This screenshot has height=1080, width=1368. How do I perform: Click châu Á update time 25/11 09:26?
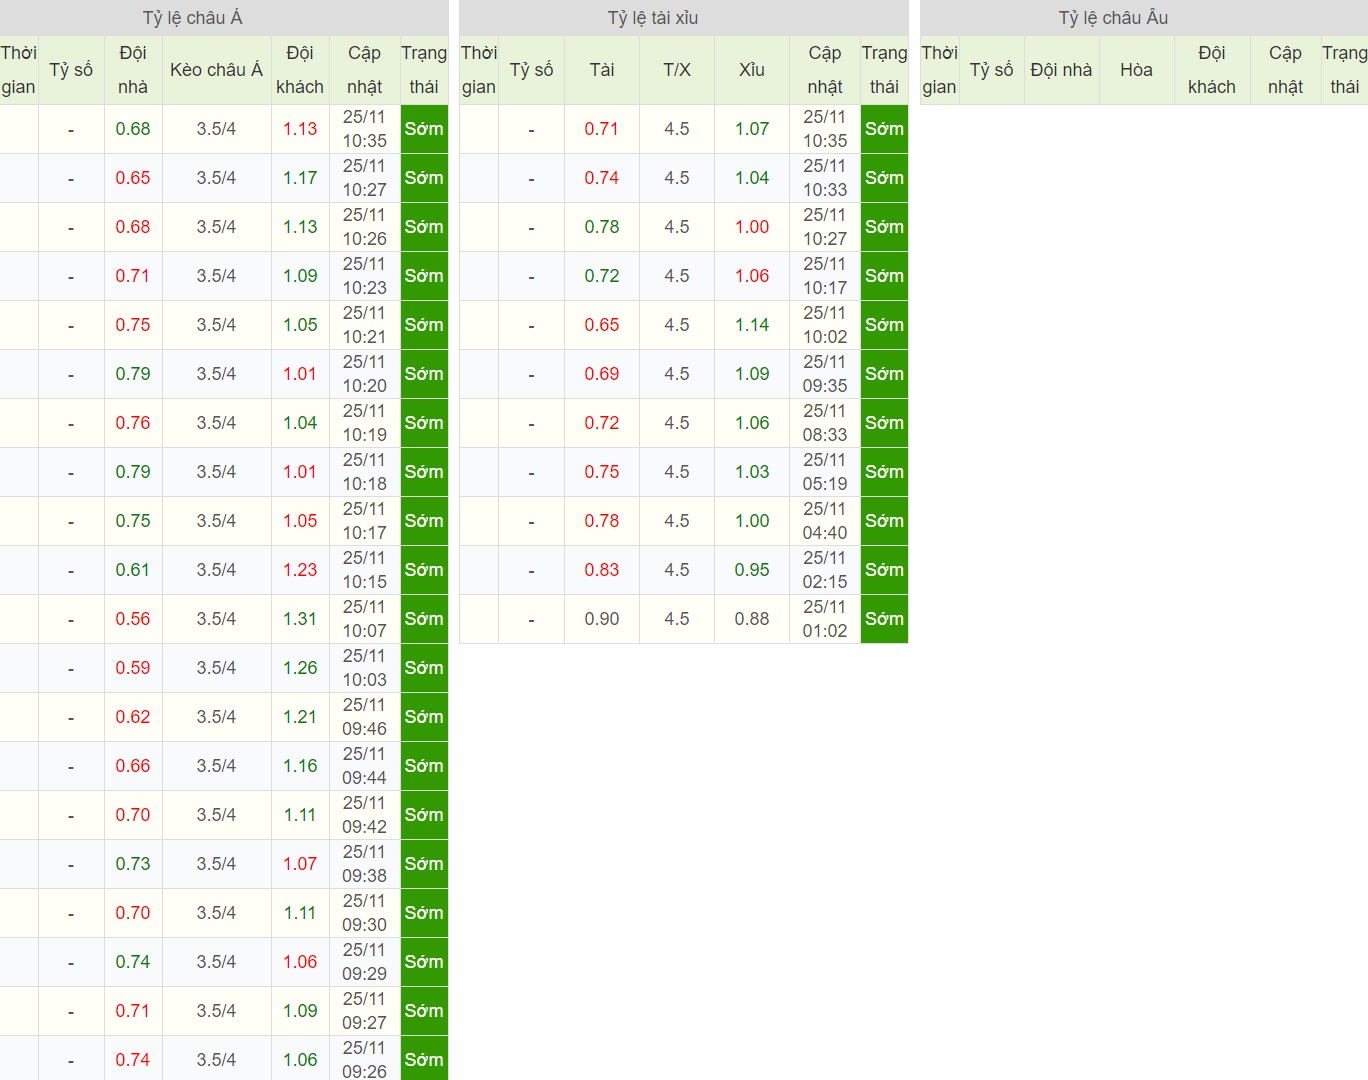(x=364, y=1060)
